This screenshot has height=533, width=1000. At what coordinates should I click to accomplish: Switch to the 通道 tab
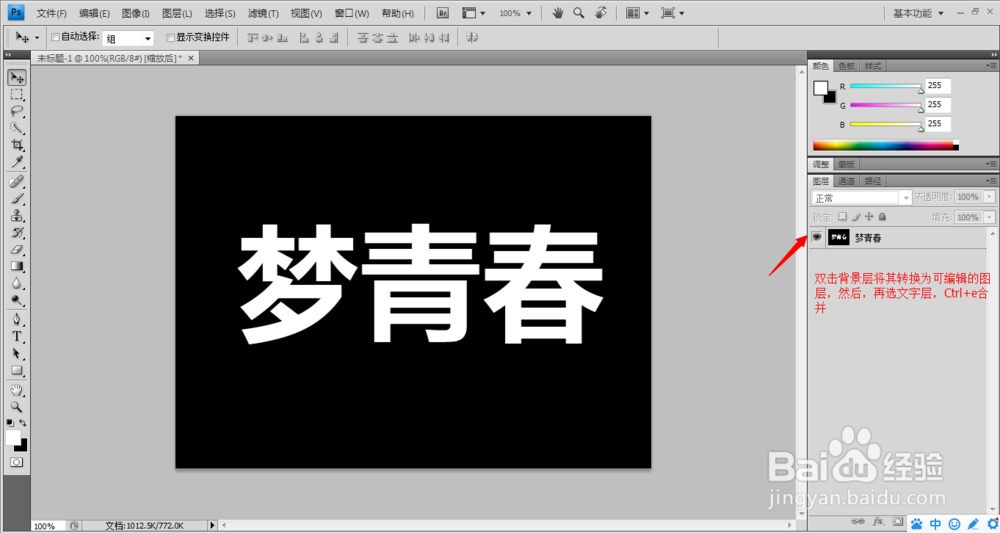tap(846, 181)
